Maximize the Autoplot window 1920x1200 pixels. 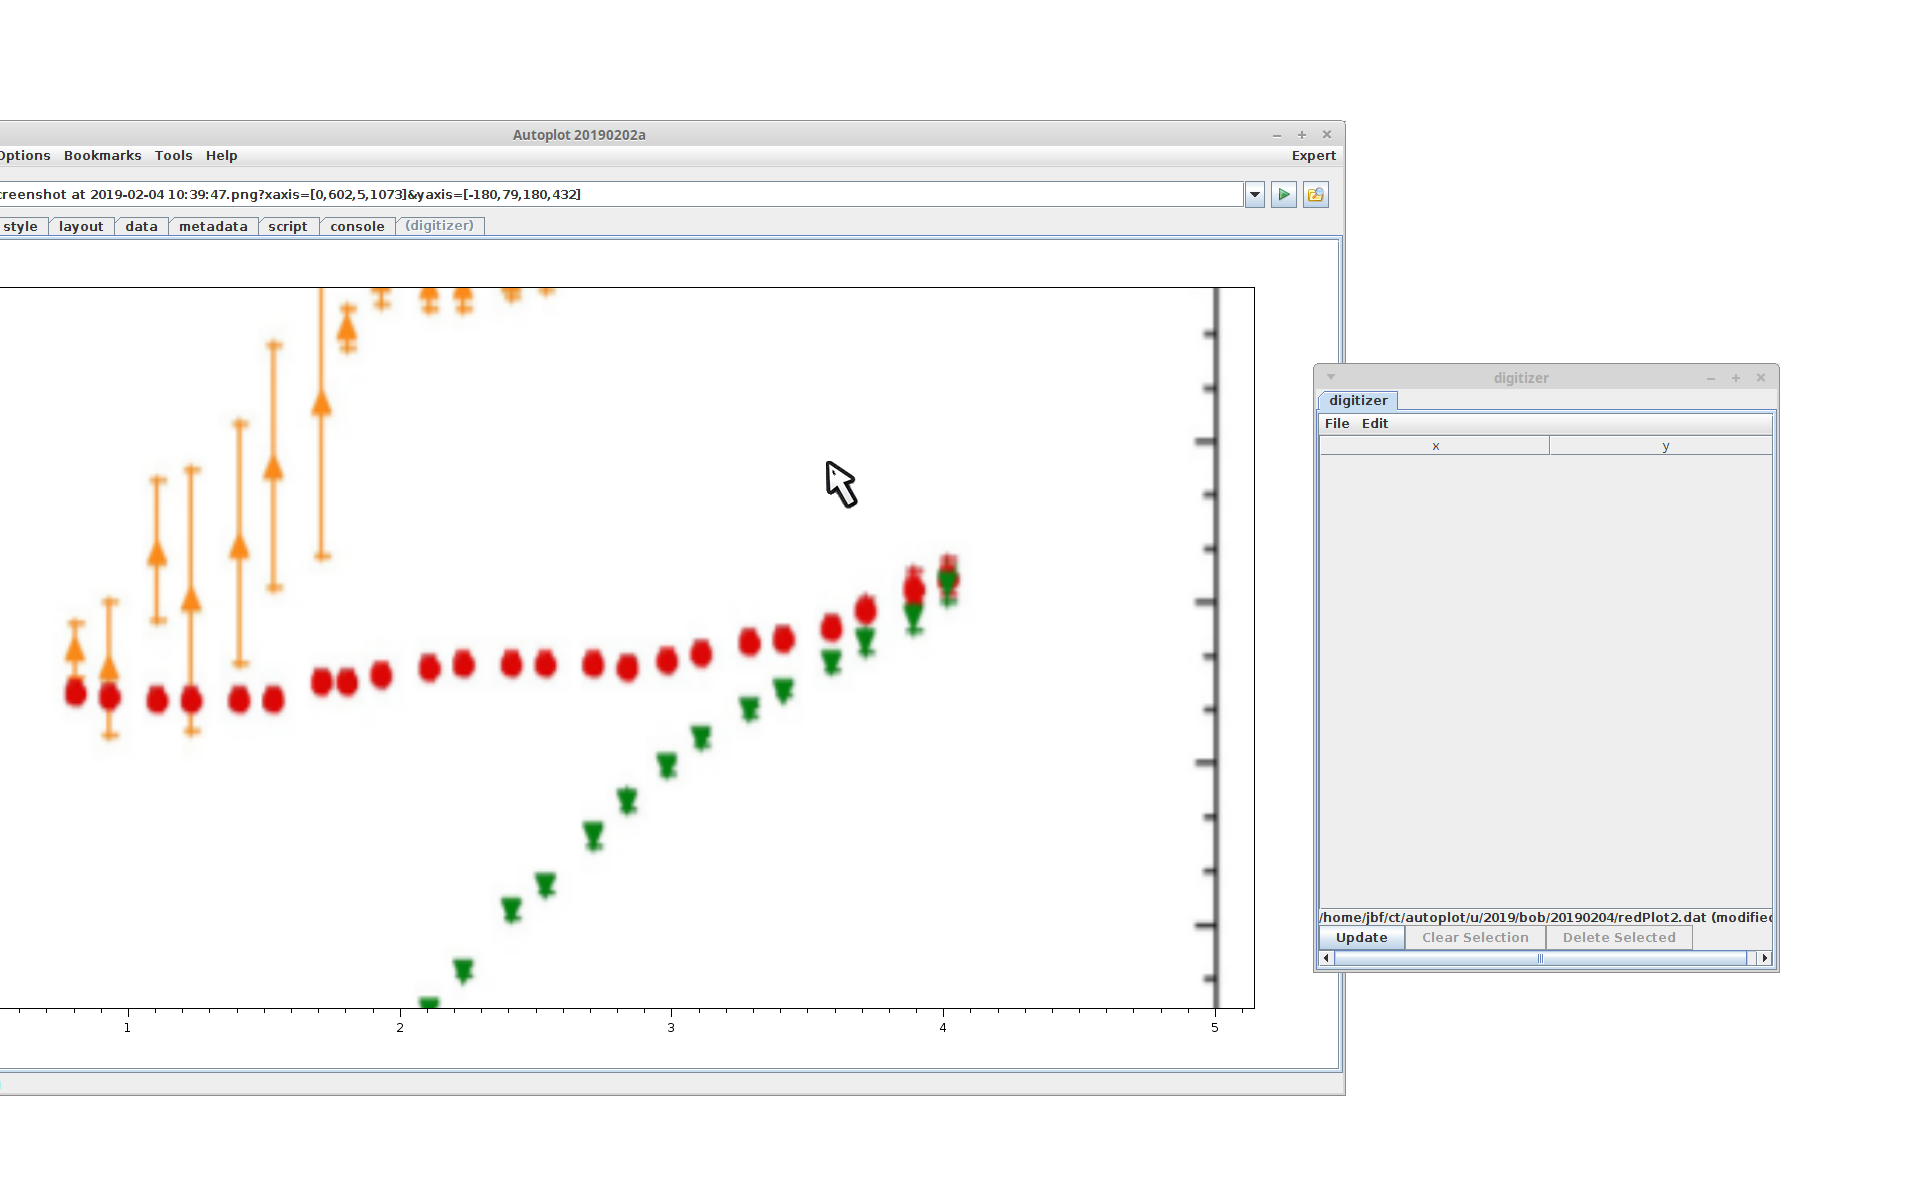coord(1302,135)
